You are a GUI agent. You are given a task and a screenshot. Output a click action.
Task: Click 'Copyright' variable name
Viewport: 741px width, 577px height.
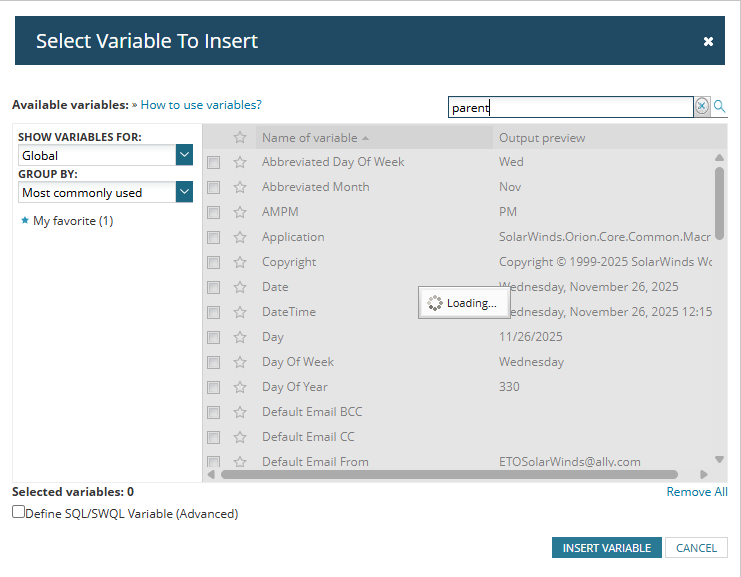pyautogui.click(x=289, y=262)
